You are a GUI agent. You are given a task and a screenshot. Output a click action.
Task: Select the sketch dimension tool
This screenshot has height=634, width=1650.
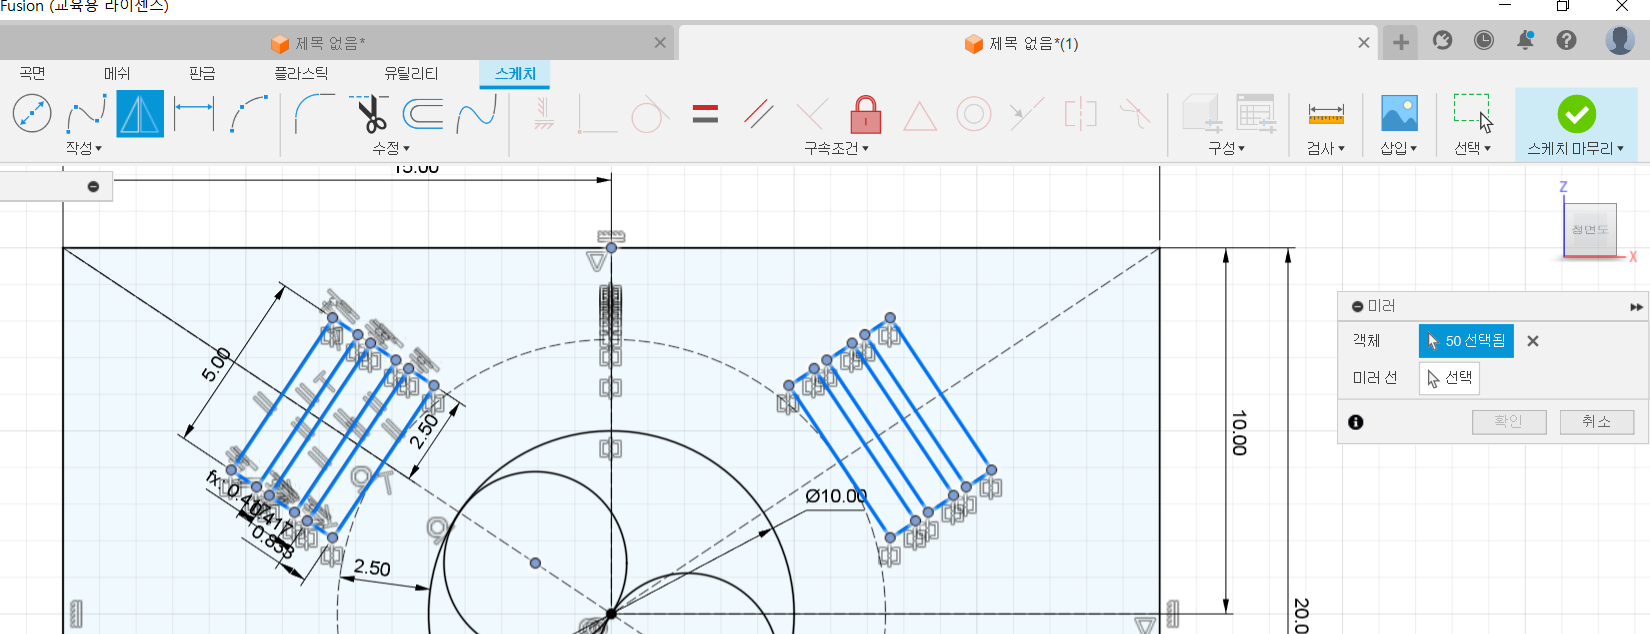click(x=194, y=113)
